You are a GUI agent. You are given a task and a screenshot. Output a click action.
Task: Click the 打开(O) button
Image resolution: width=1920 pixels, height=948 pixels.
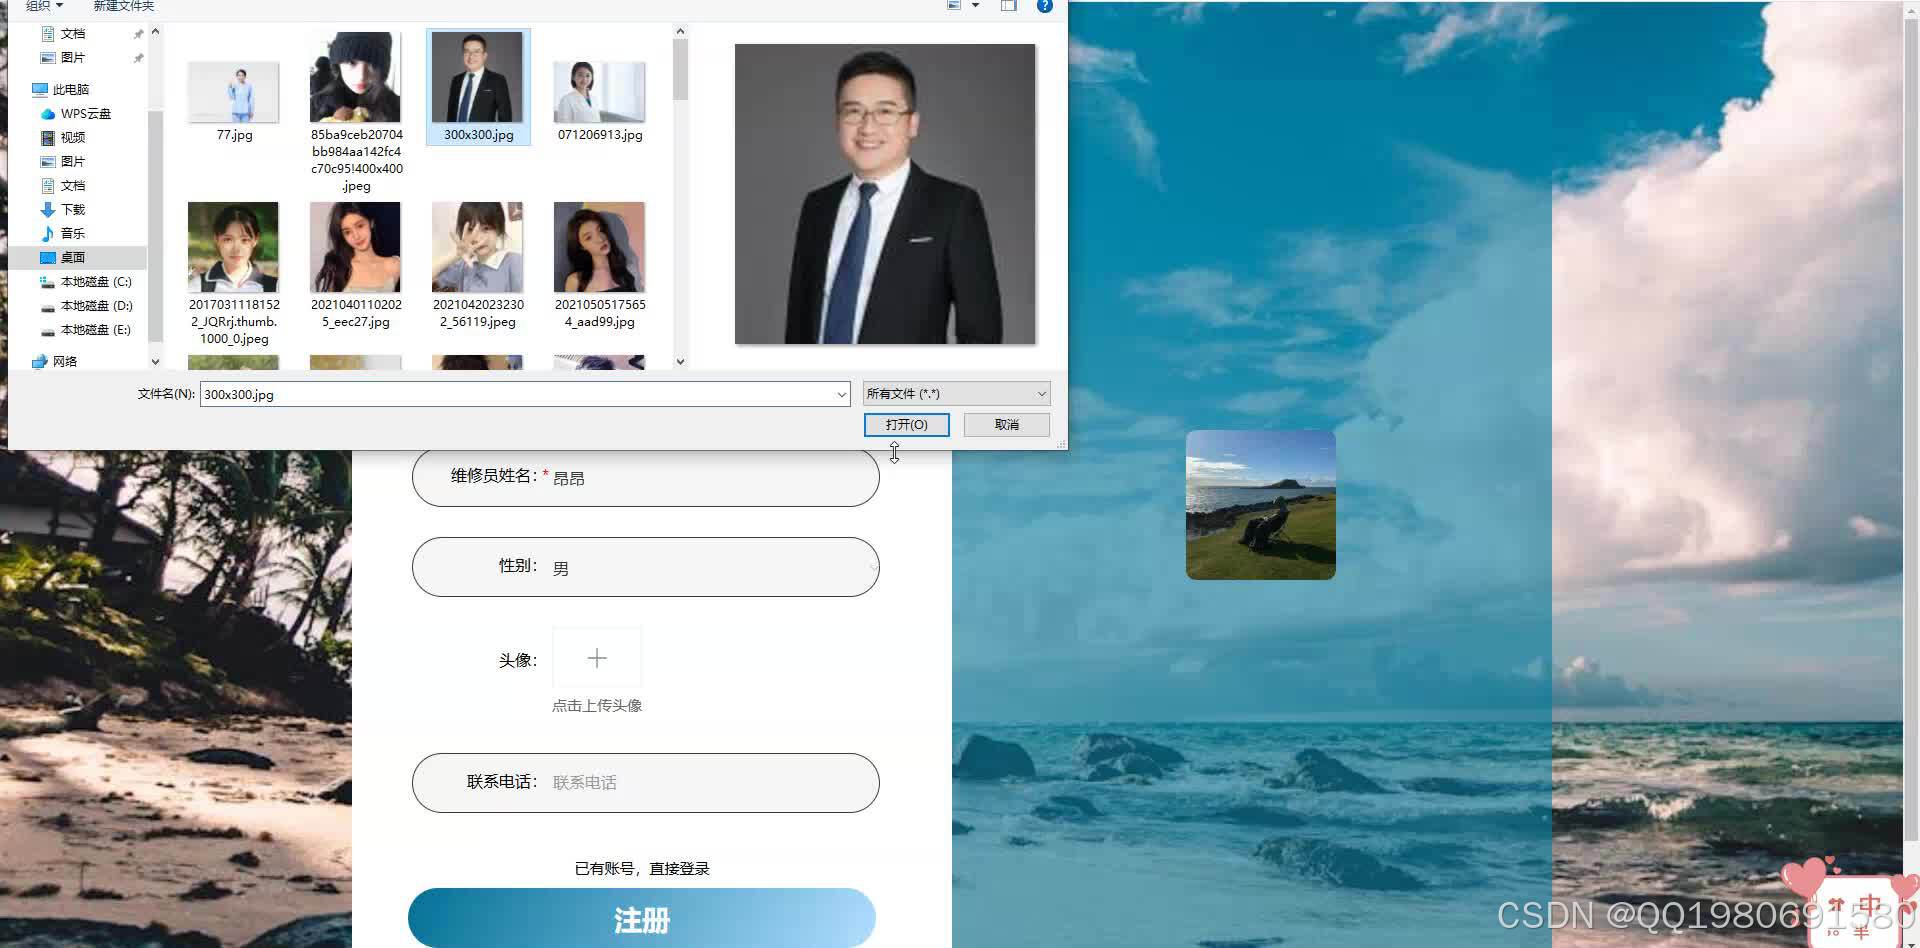(906, 424)
